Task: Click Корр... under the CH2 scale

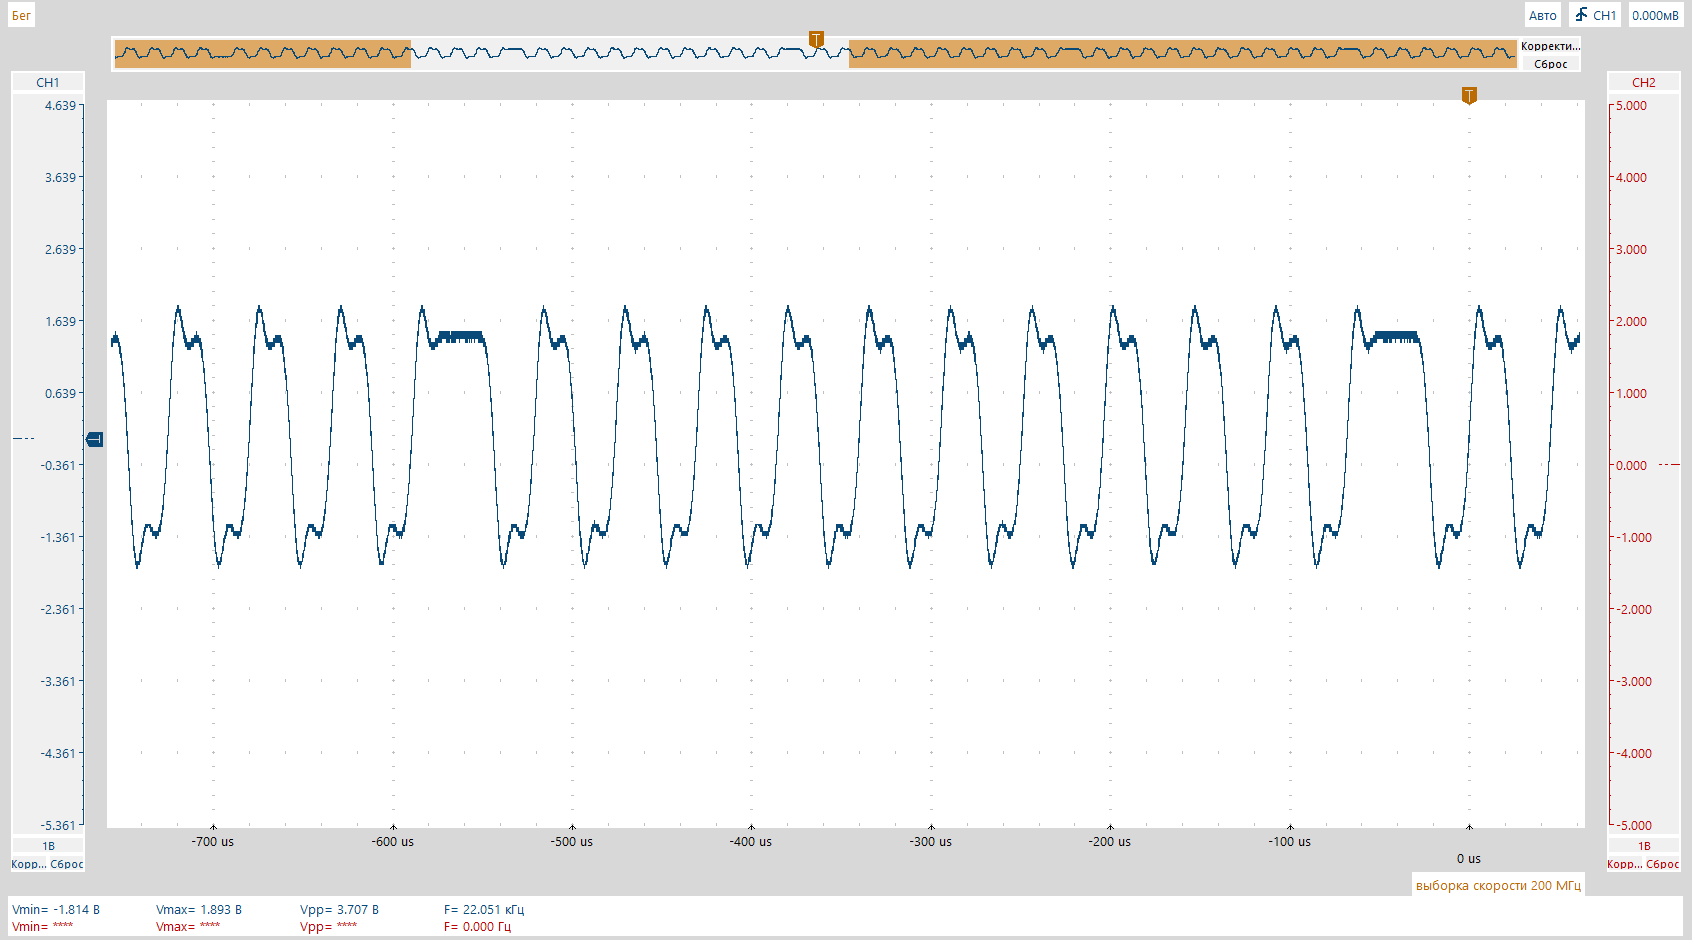Action: click(x=1624, y=864)
